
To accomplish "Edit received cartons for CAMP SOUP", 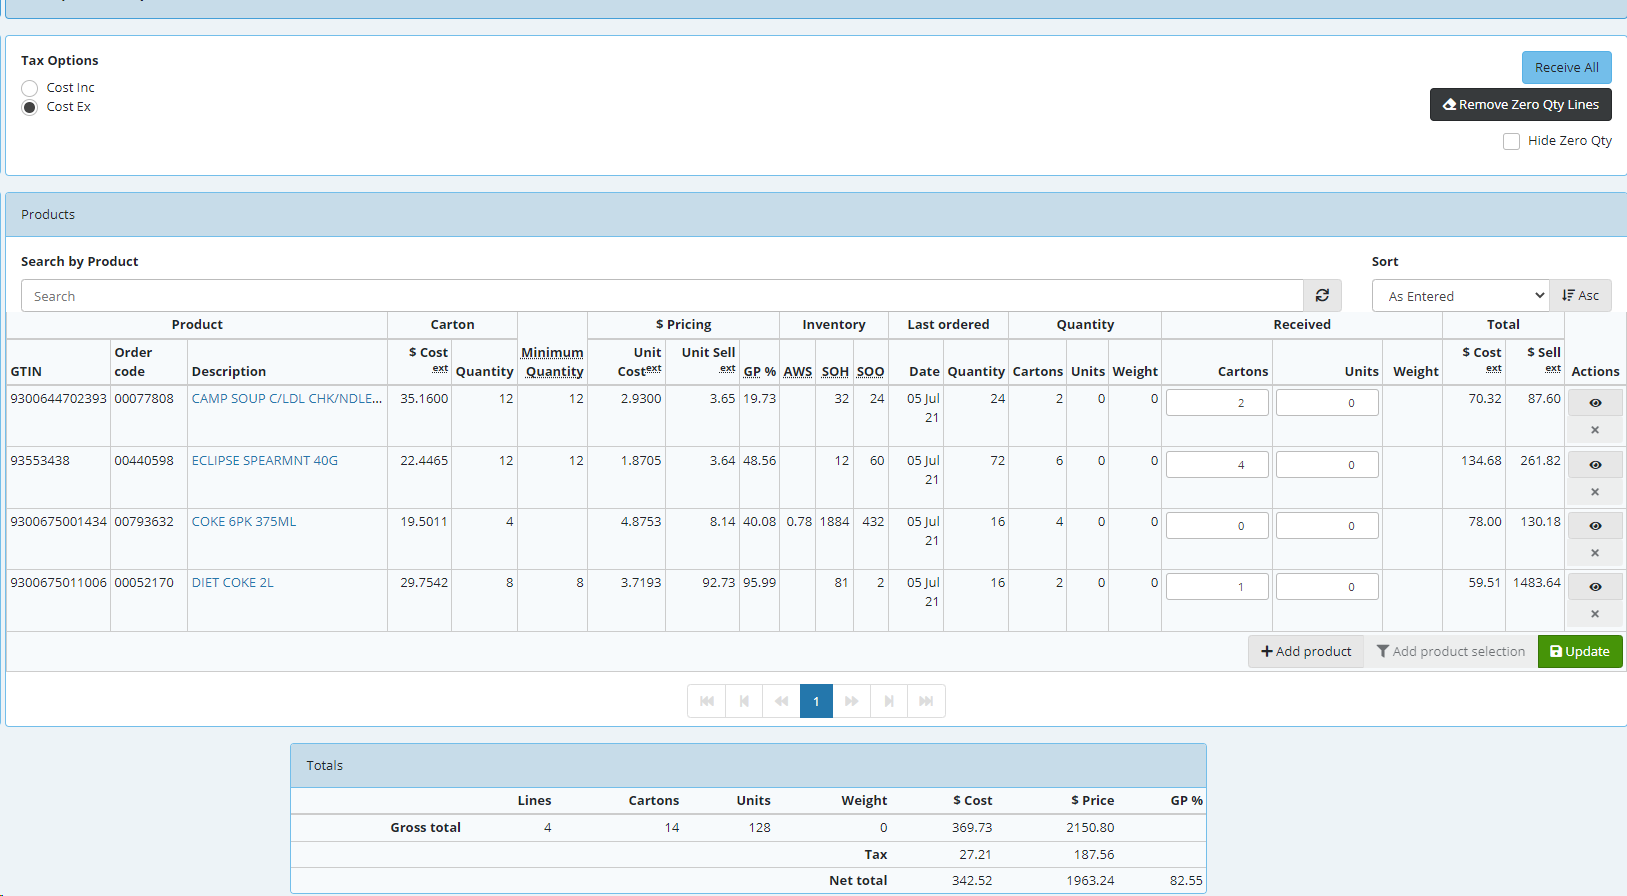I will tap(1217, 402).
